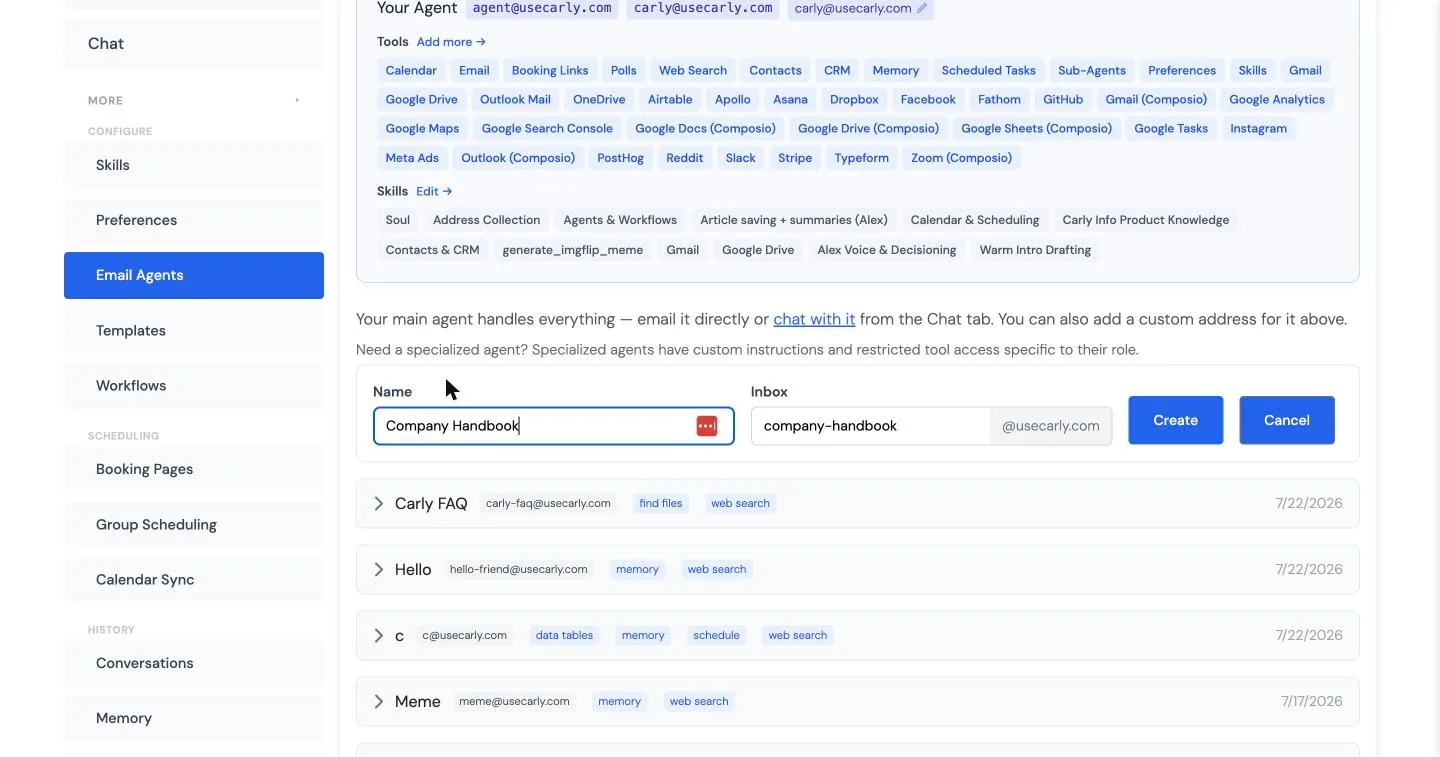Click the Edit skills link
Image resolution: width=1440 pixels, height=757 pixels.
tap(434, 191)
